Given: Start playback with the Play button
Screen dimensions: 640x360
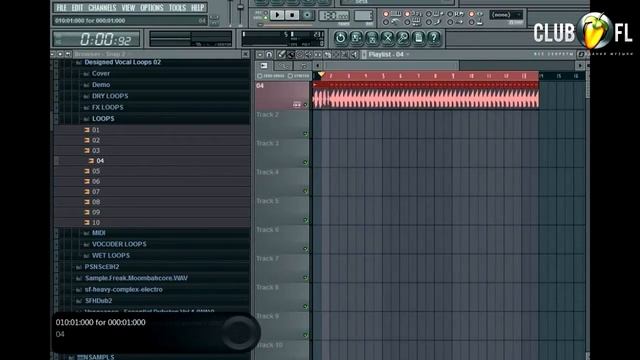Looking at the screenshot, I should coord(277,15).
